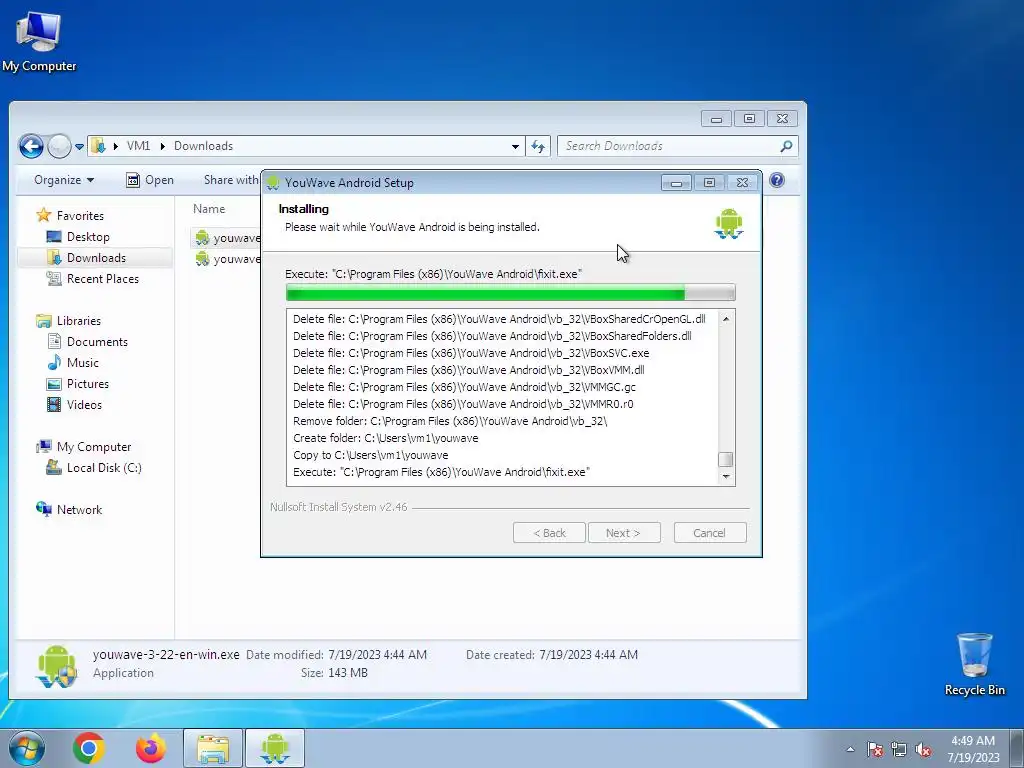
Task: Select log line deleting VBoxSVC.exe
Action: point(471,353)
